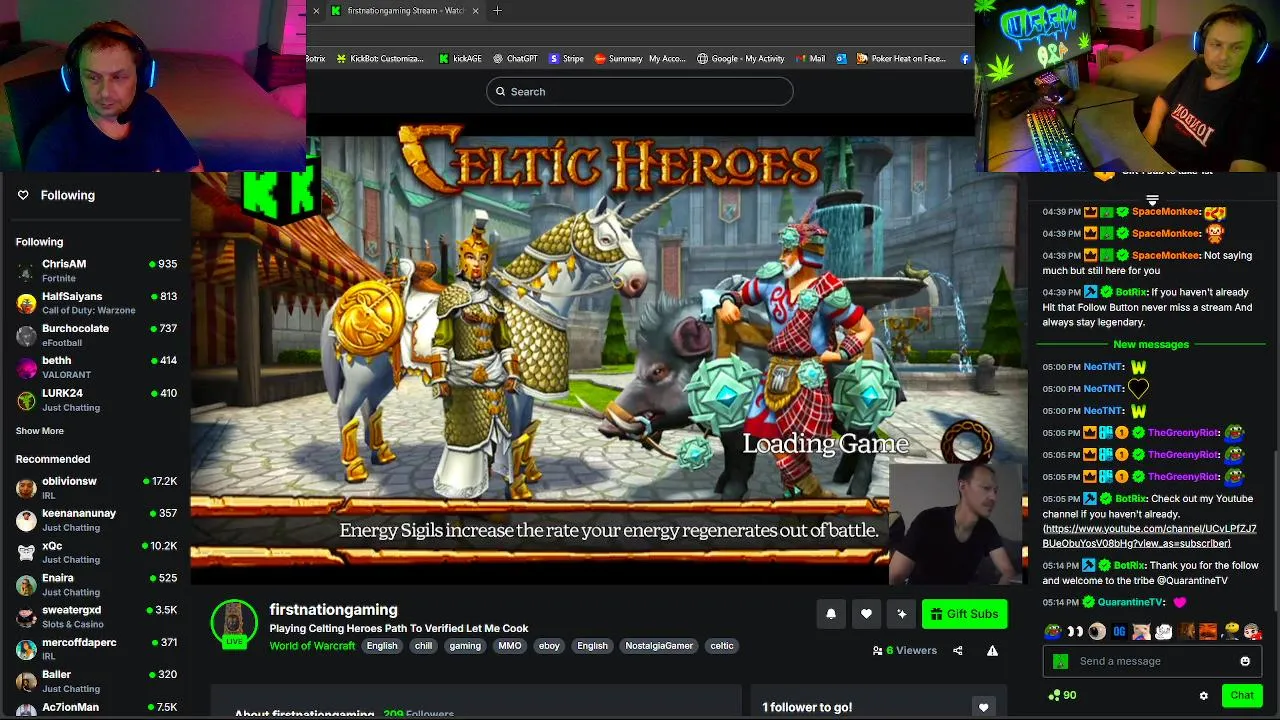The image size is (1280, 720).
Task: Open Baller recommended channel
Action: click(96, 681)
